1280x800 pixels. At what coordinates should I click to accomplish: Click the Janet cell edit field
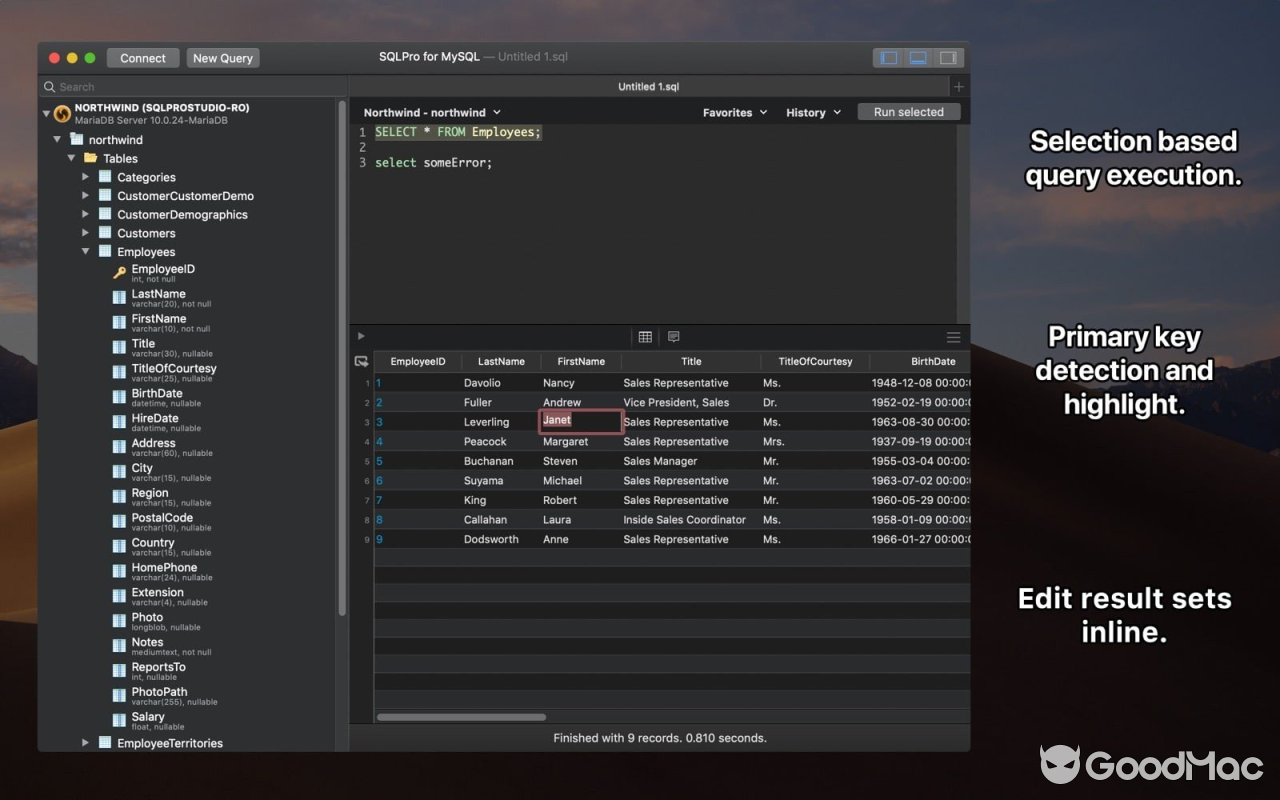[x=580, y=420]
